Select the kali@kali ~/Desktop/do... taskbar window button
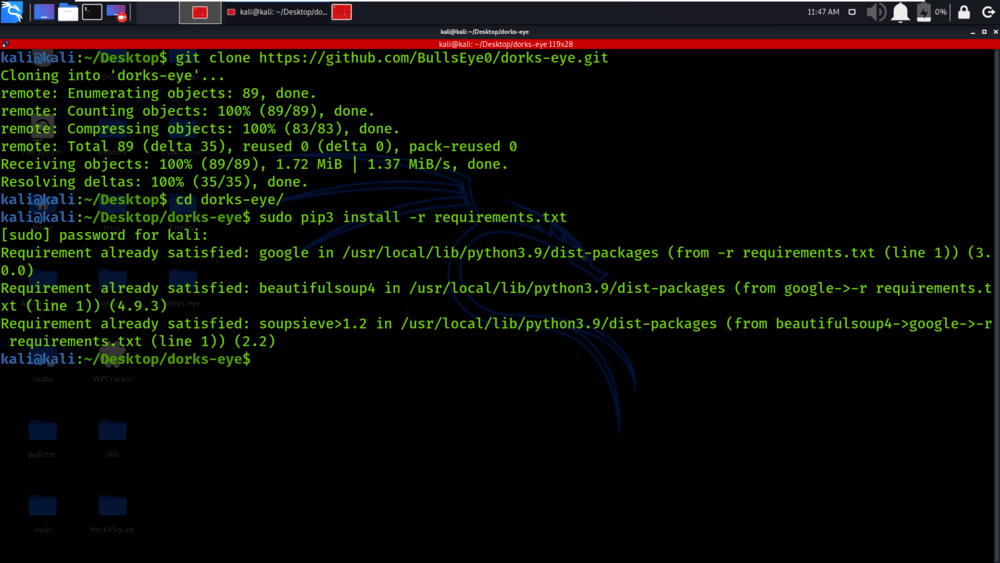 click(277, 12)
